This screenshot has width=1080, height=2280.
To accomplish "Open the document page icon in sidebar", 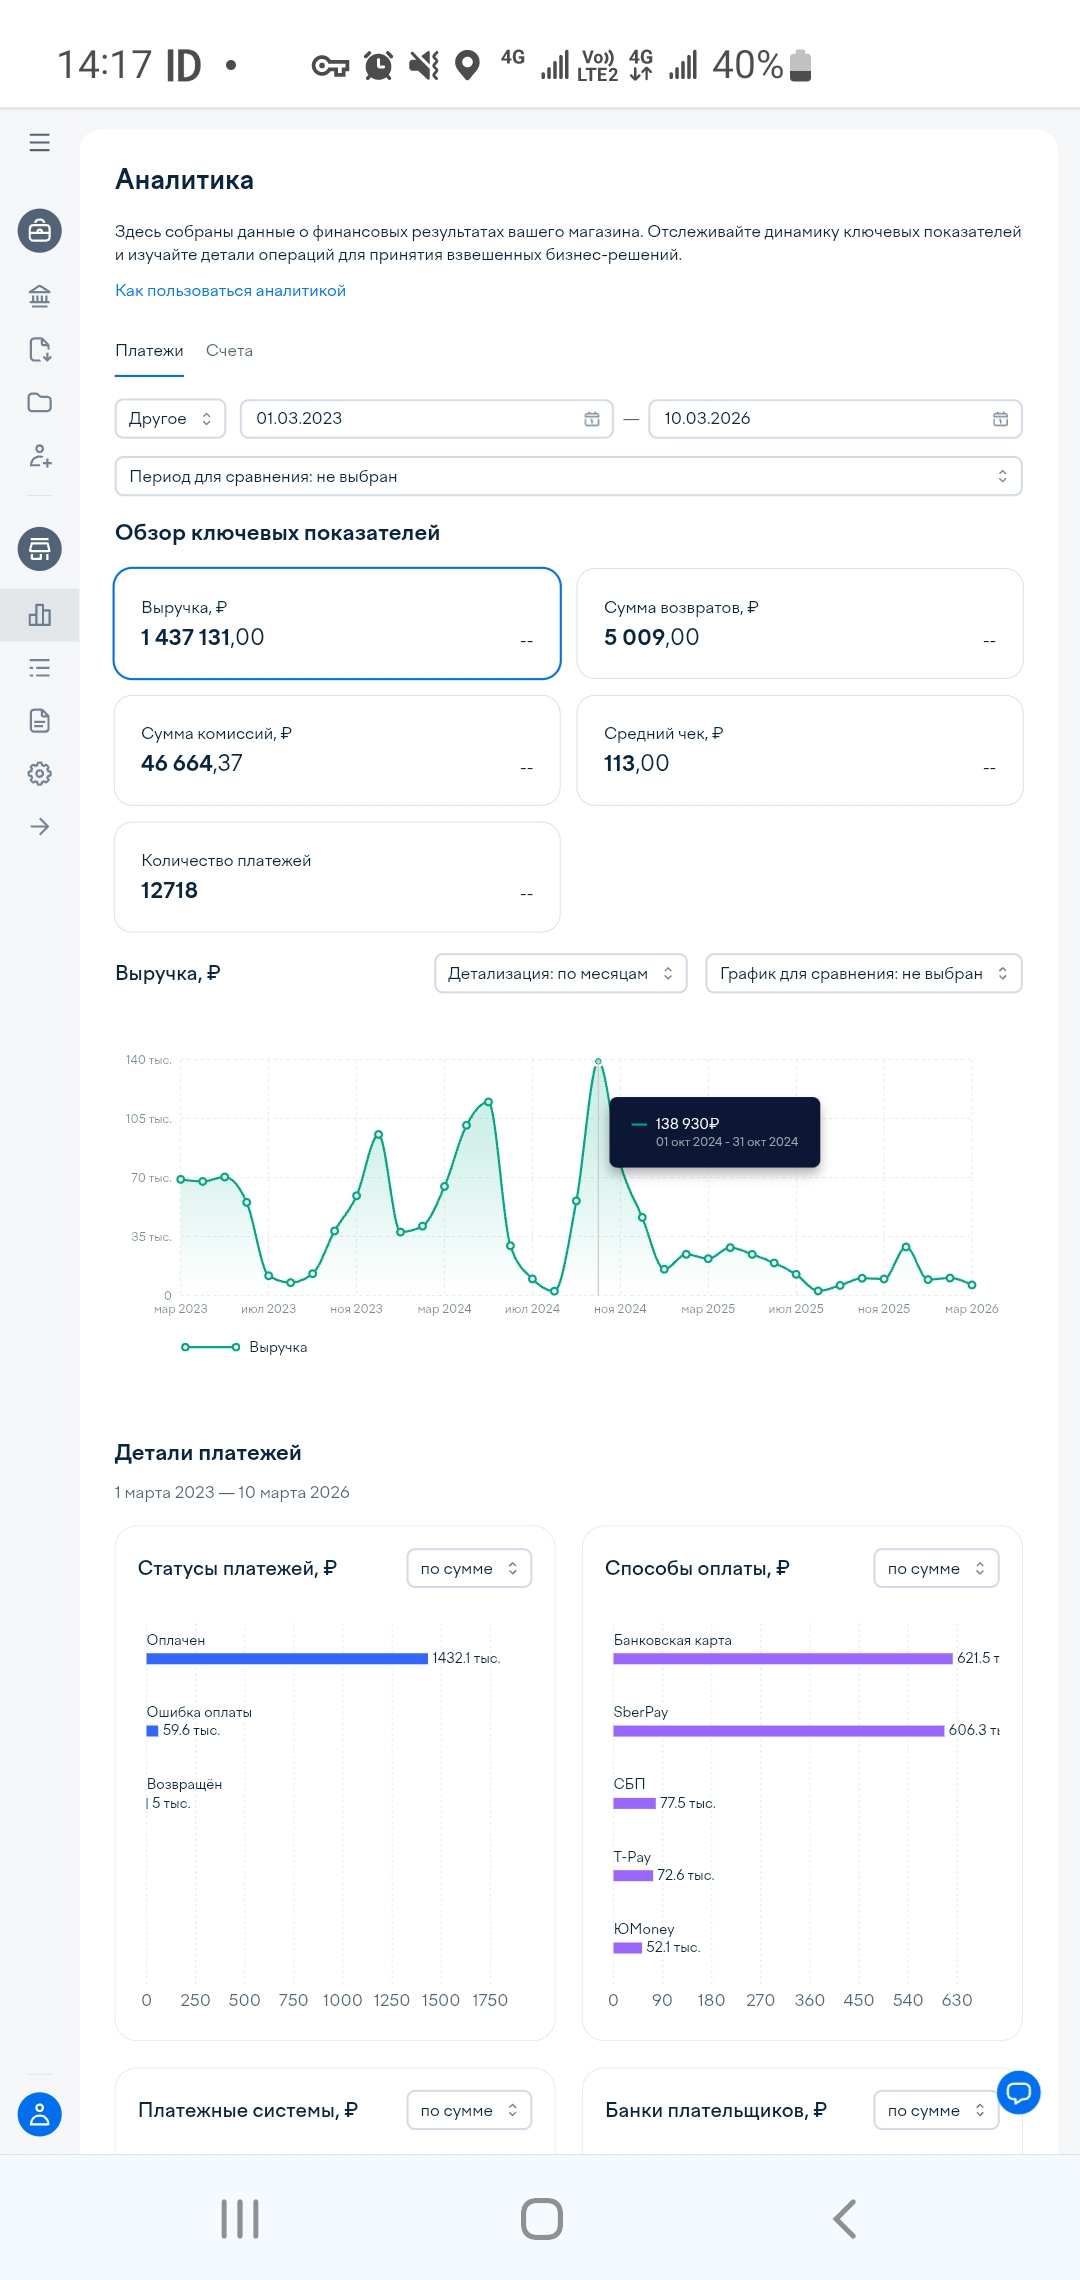I will [40, 721].
